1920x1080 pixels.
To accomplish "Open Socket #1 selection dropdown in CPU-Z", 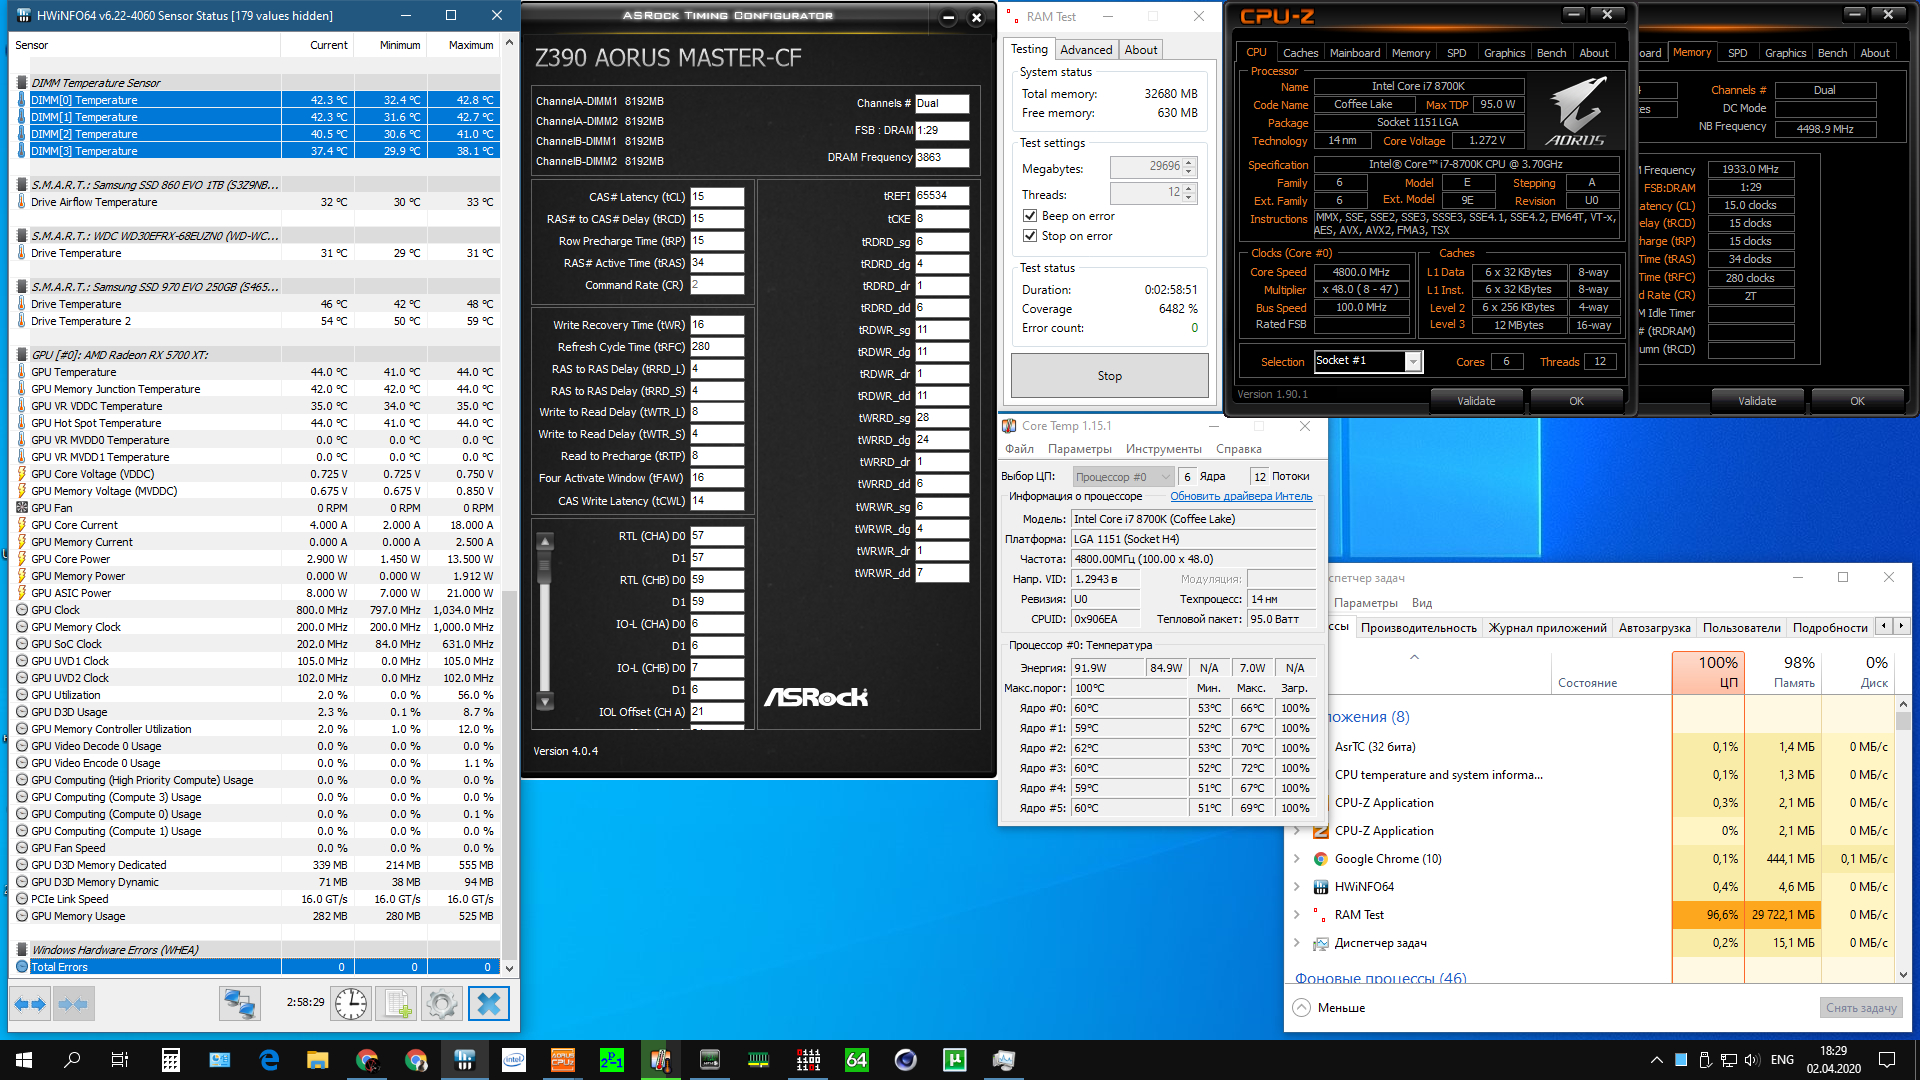I will coord(1412,361).
